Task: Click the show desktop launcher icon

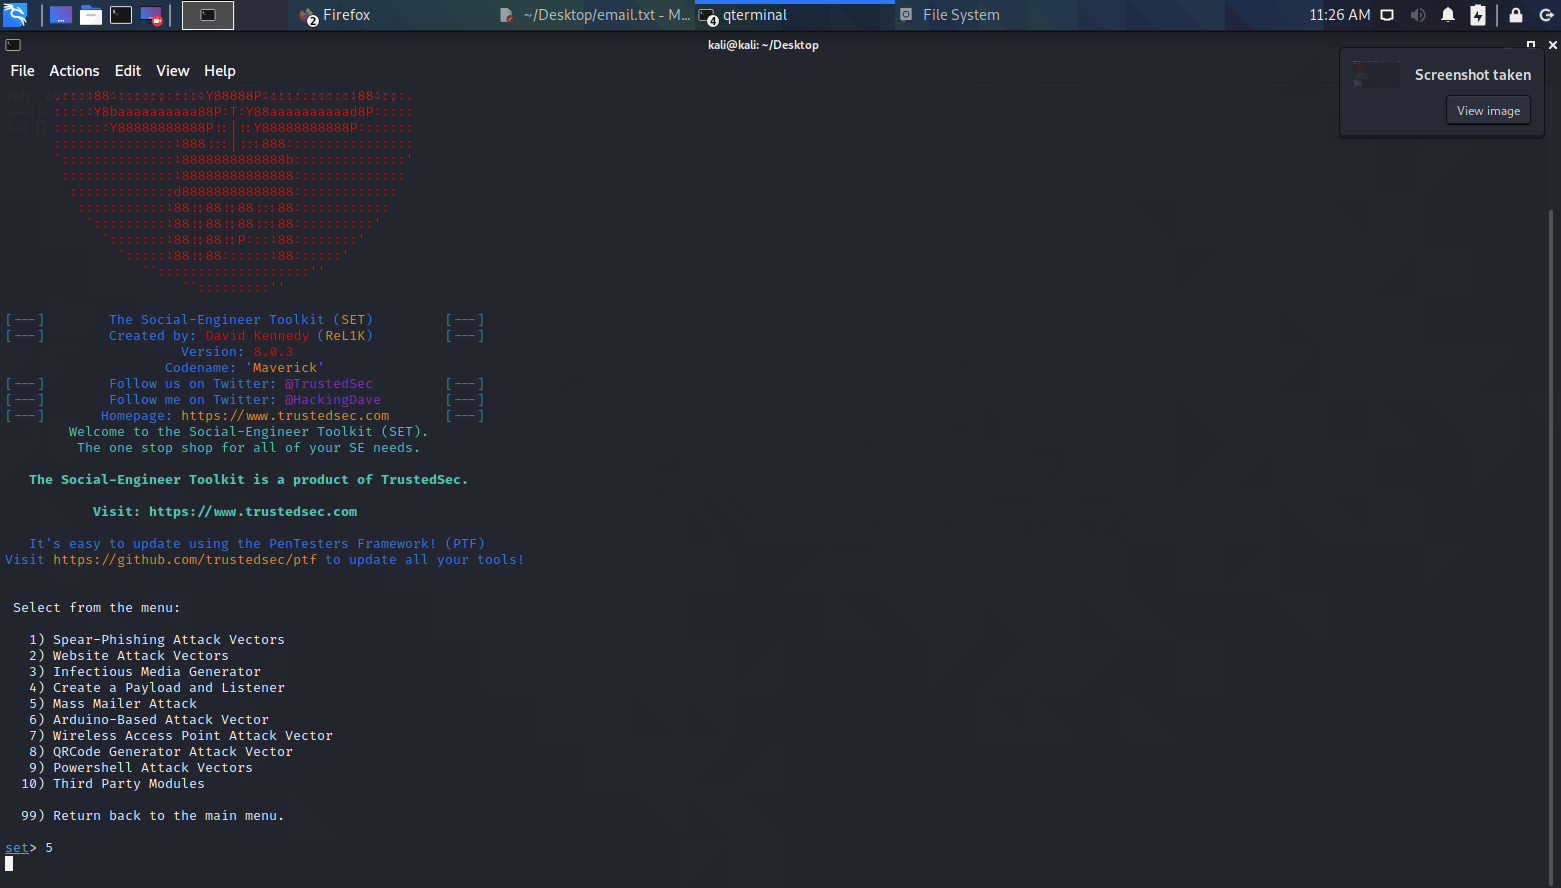Action: pos(61,15)
